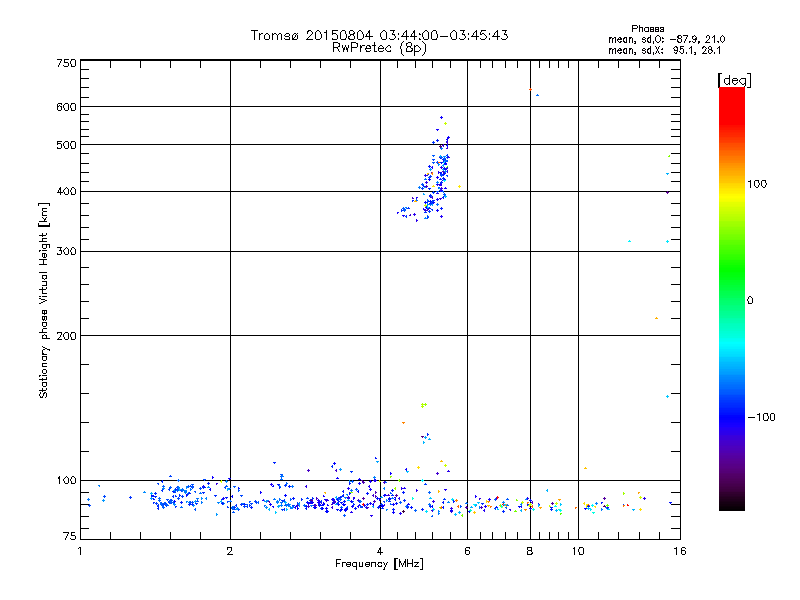The height and width of the screenshot is (600, 800).
Task: Click the 'Stationary phase Virtual Height [km]' y-axis label
Action: (x=44, y=300)
